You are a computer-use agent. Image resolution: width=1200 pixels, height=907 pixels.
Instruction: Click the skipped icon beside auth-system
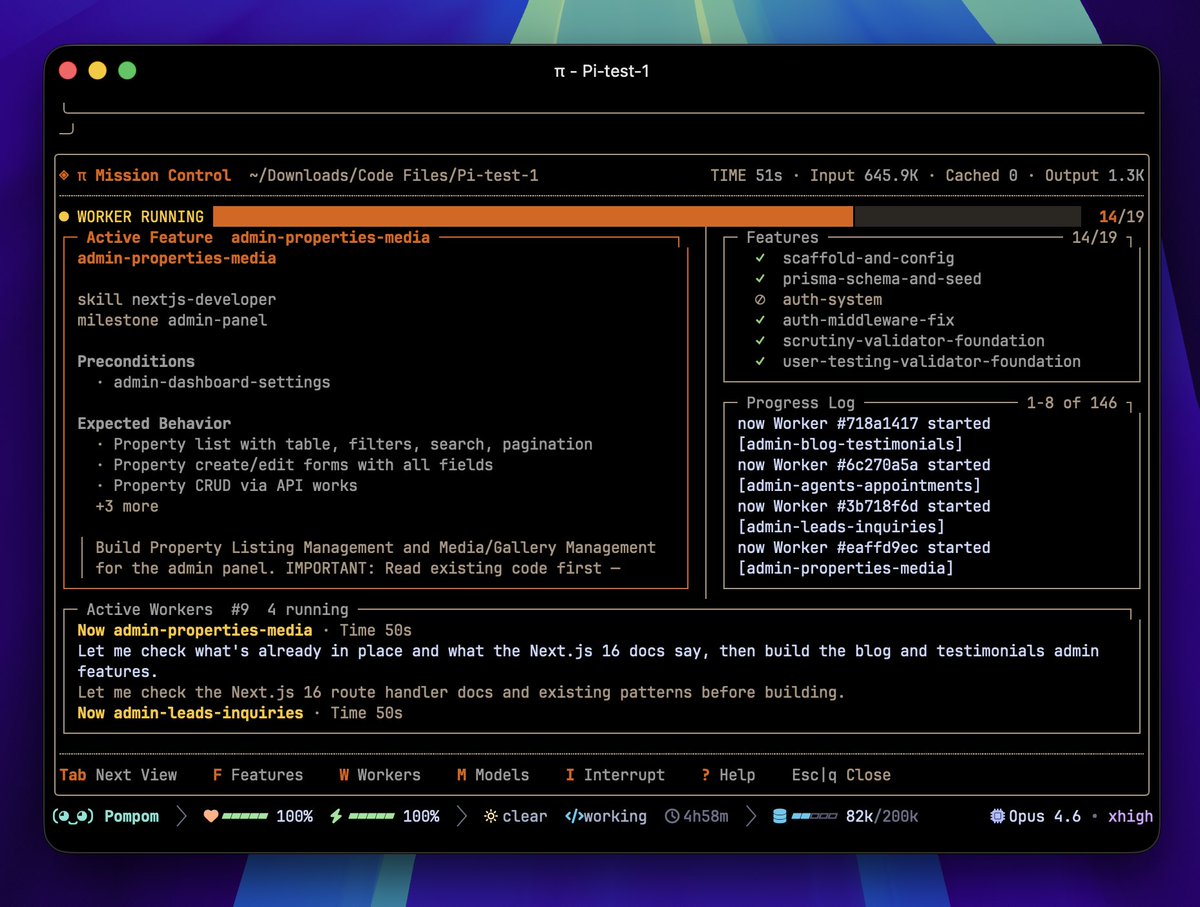coord(761,300)
